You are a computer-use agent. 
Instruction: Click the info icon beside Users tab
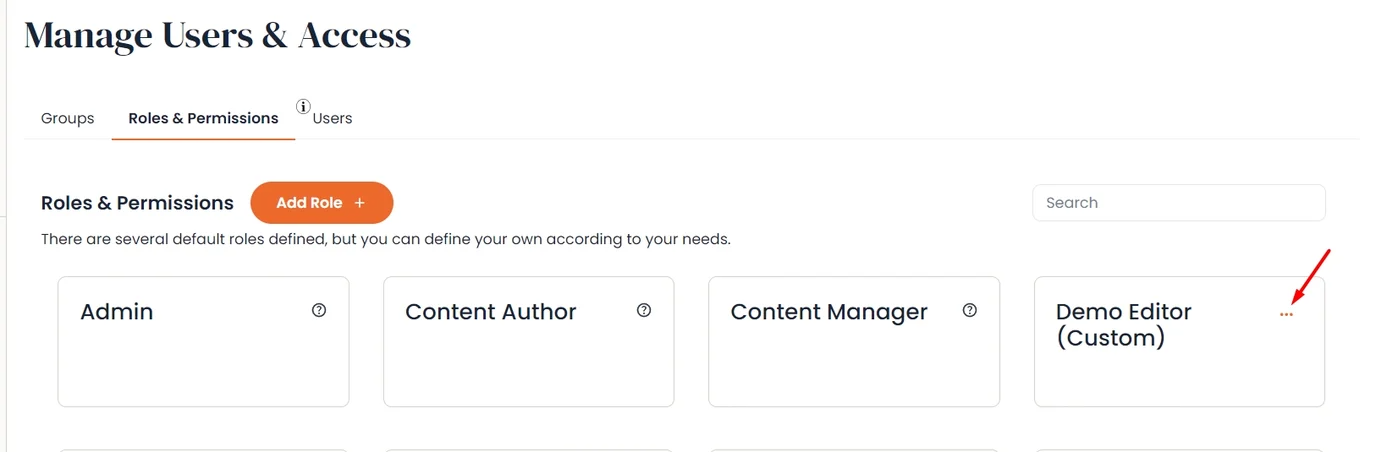coord(303,106)
